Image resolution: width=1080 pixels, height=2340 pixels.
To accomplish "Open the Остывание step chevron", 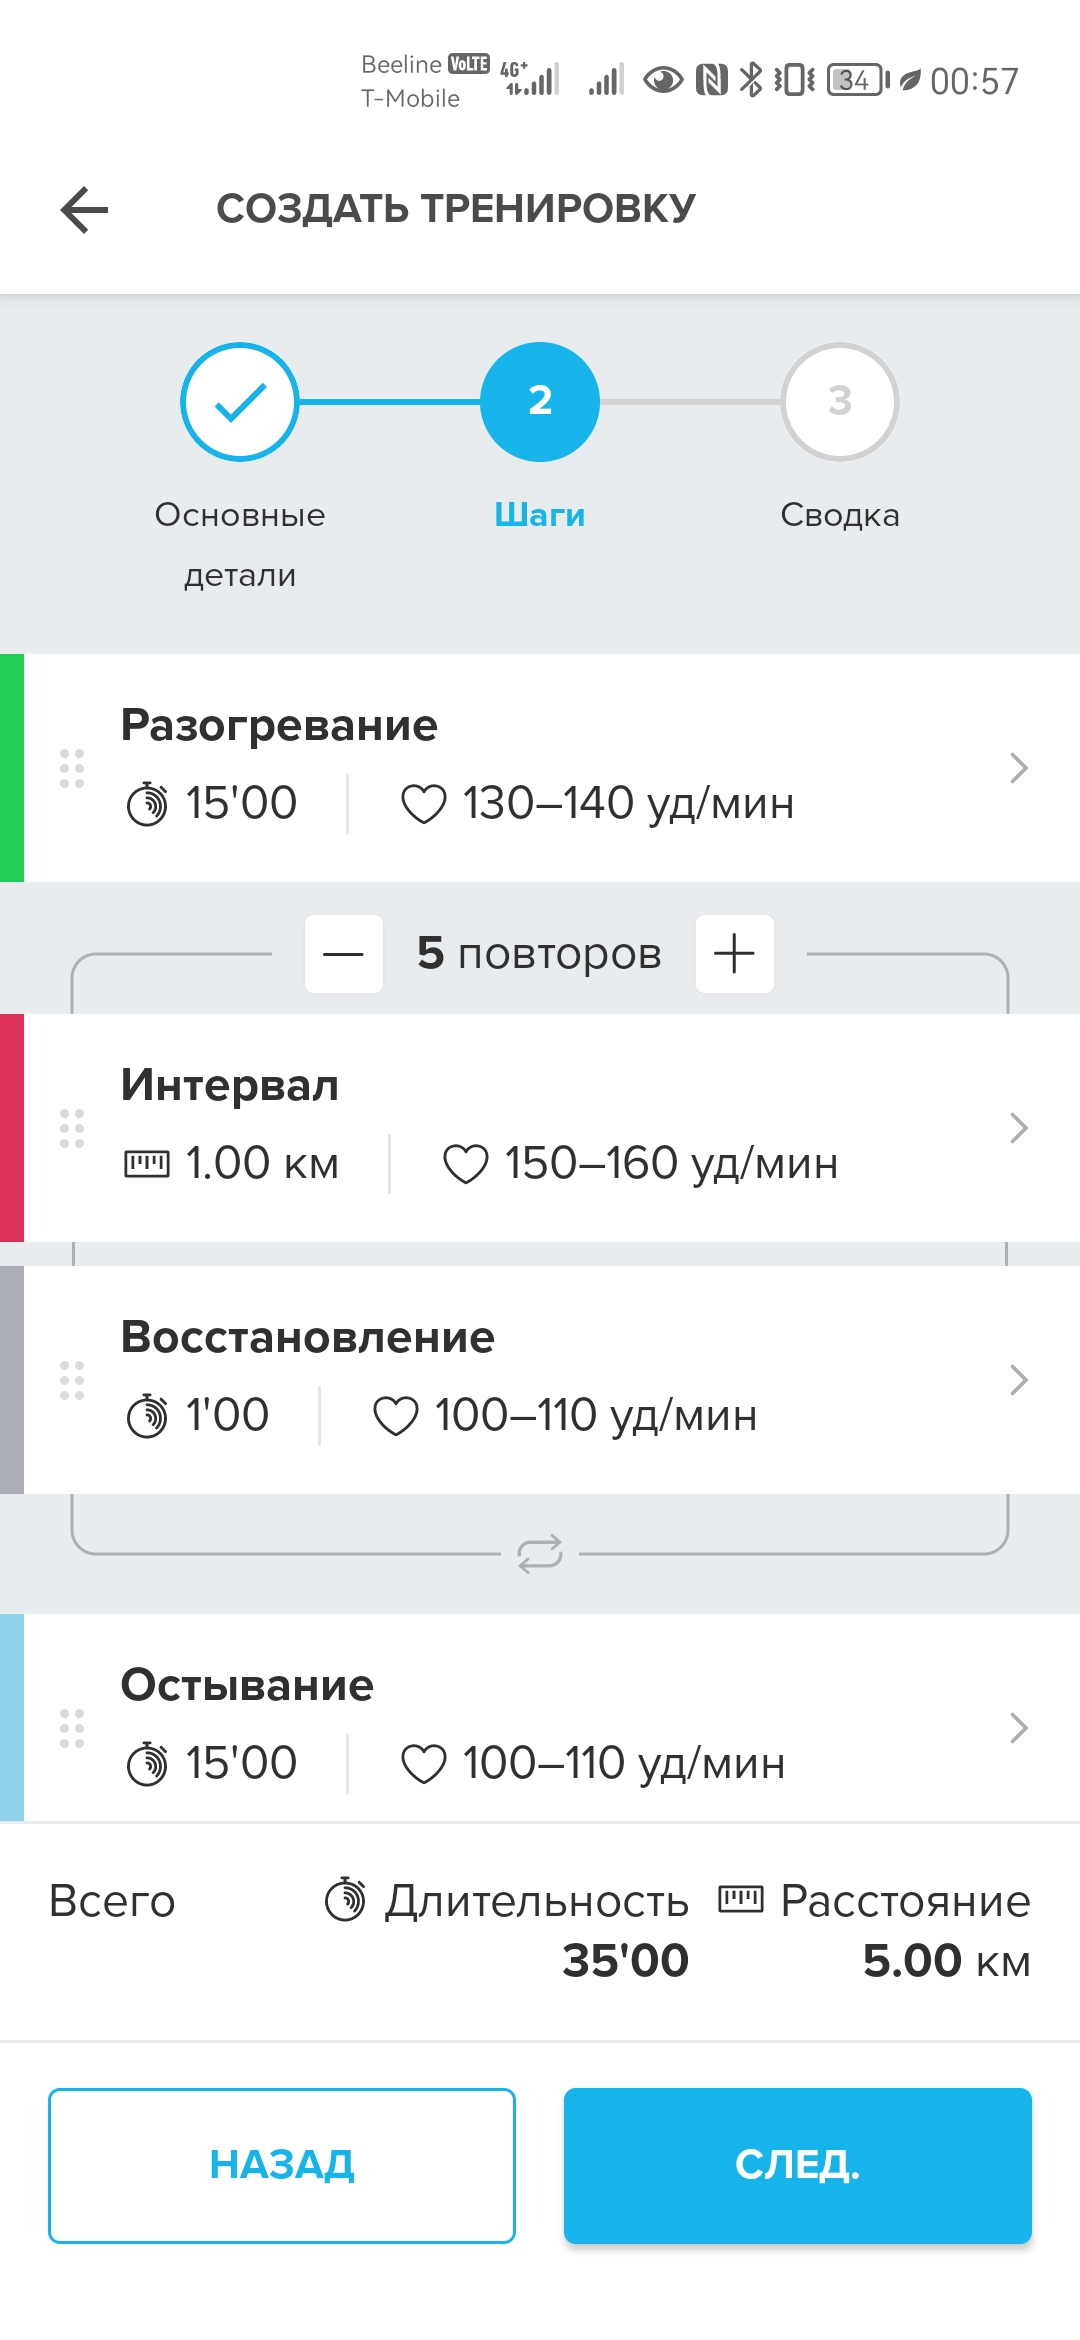I will [1018, 1728].
